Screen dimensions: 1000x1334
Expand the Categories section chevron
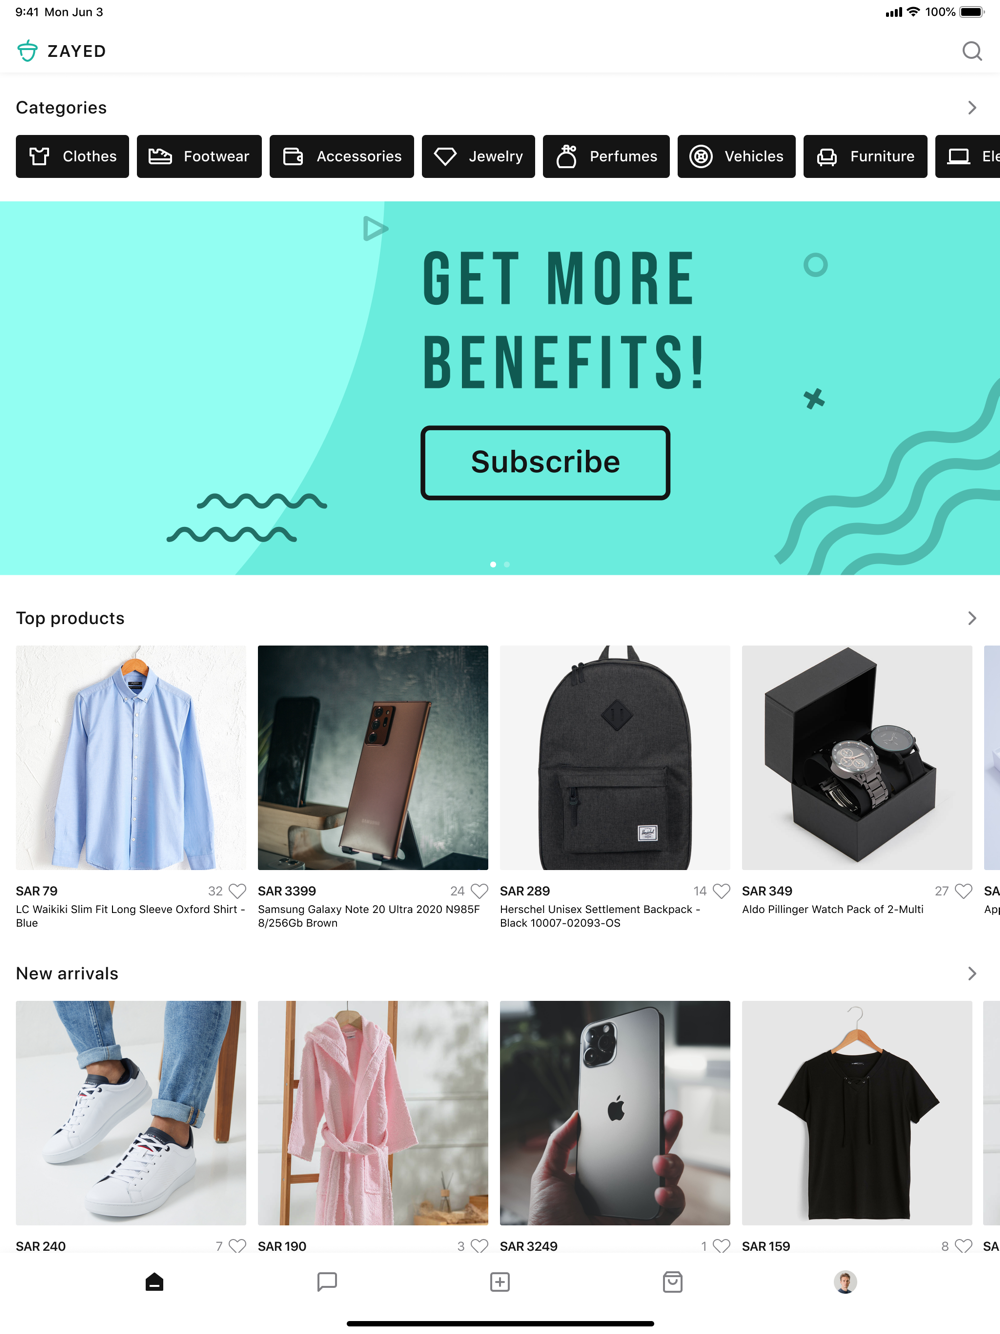[x=972, y=108]
